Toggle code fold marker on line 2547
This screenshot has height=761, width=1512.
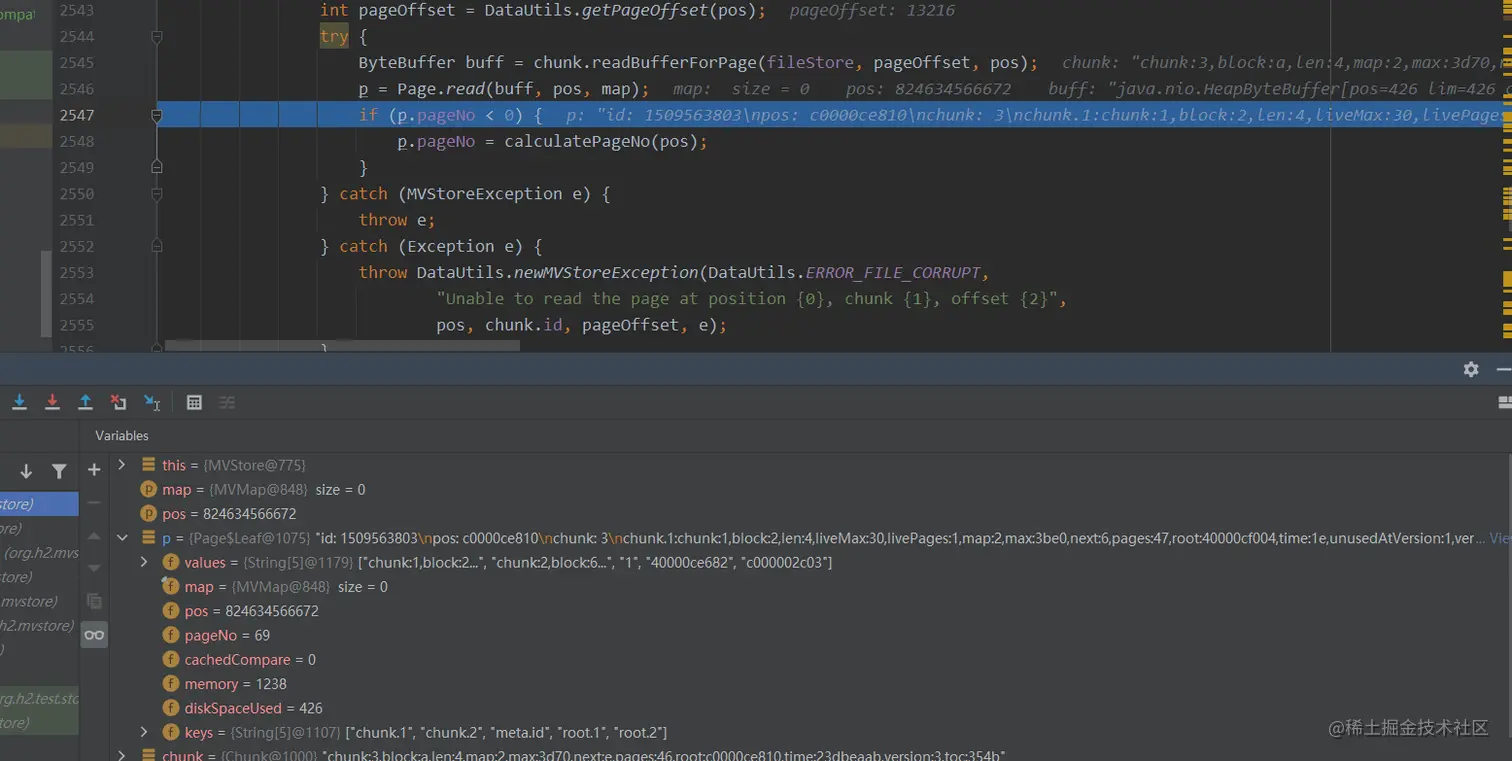coord(156,115)
